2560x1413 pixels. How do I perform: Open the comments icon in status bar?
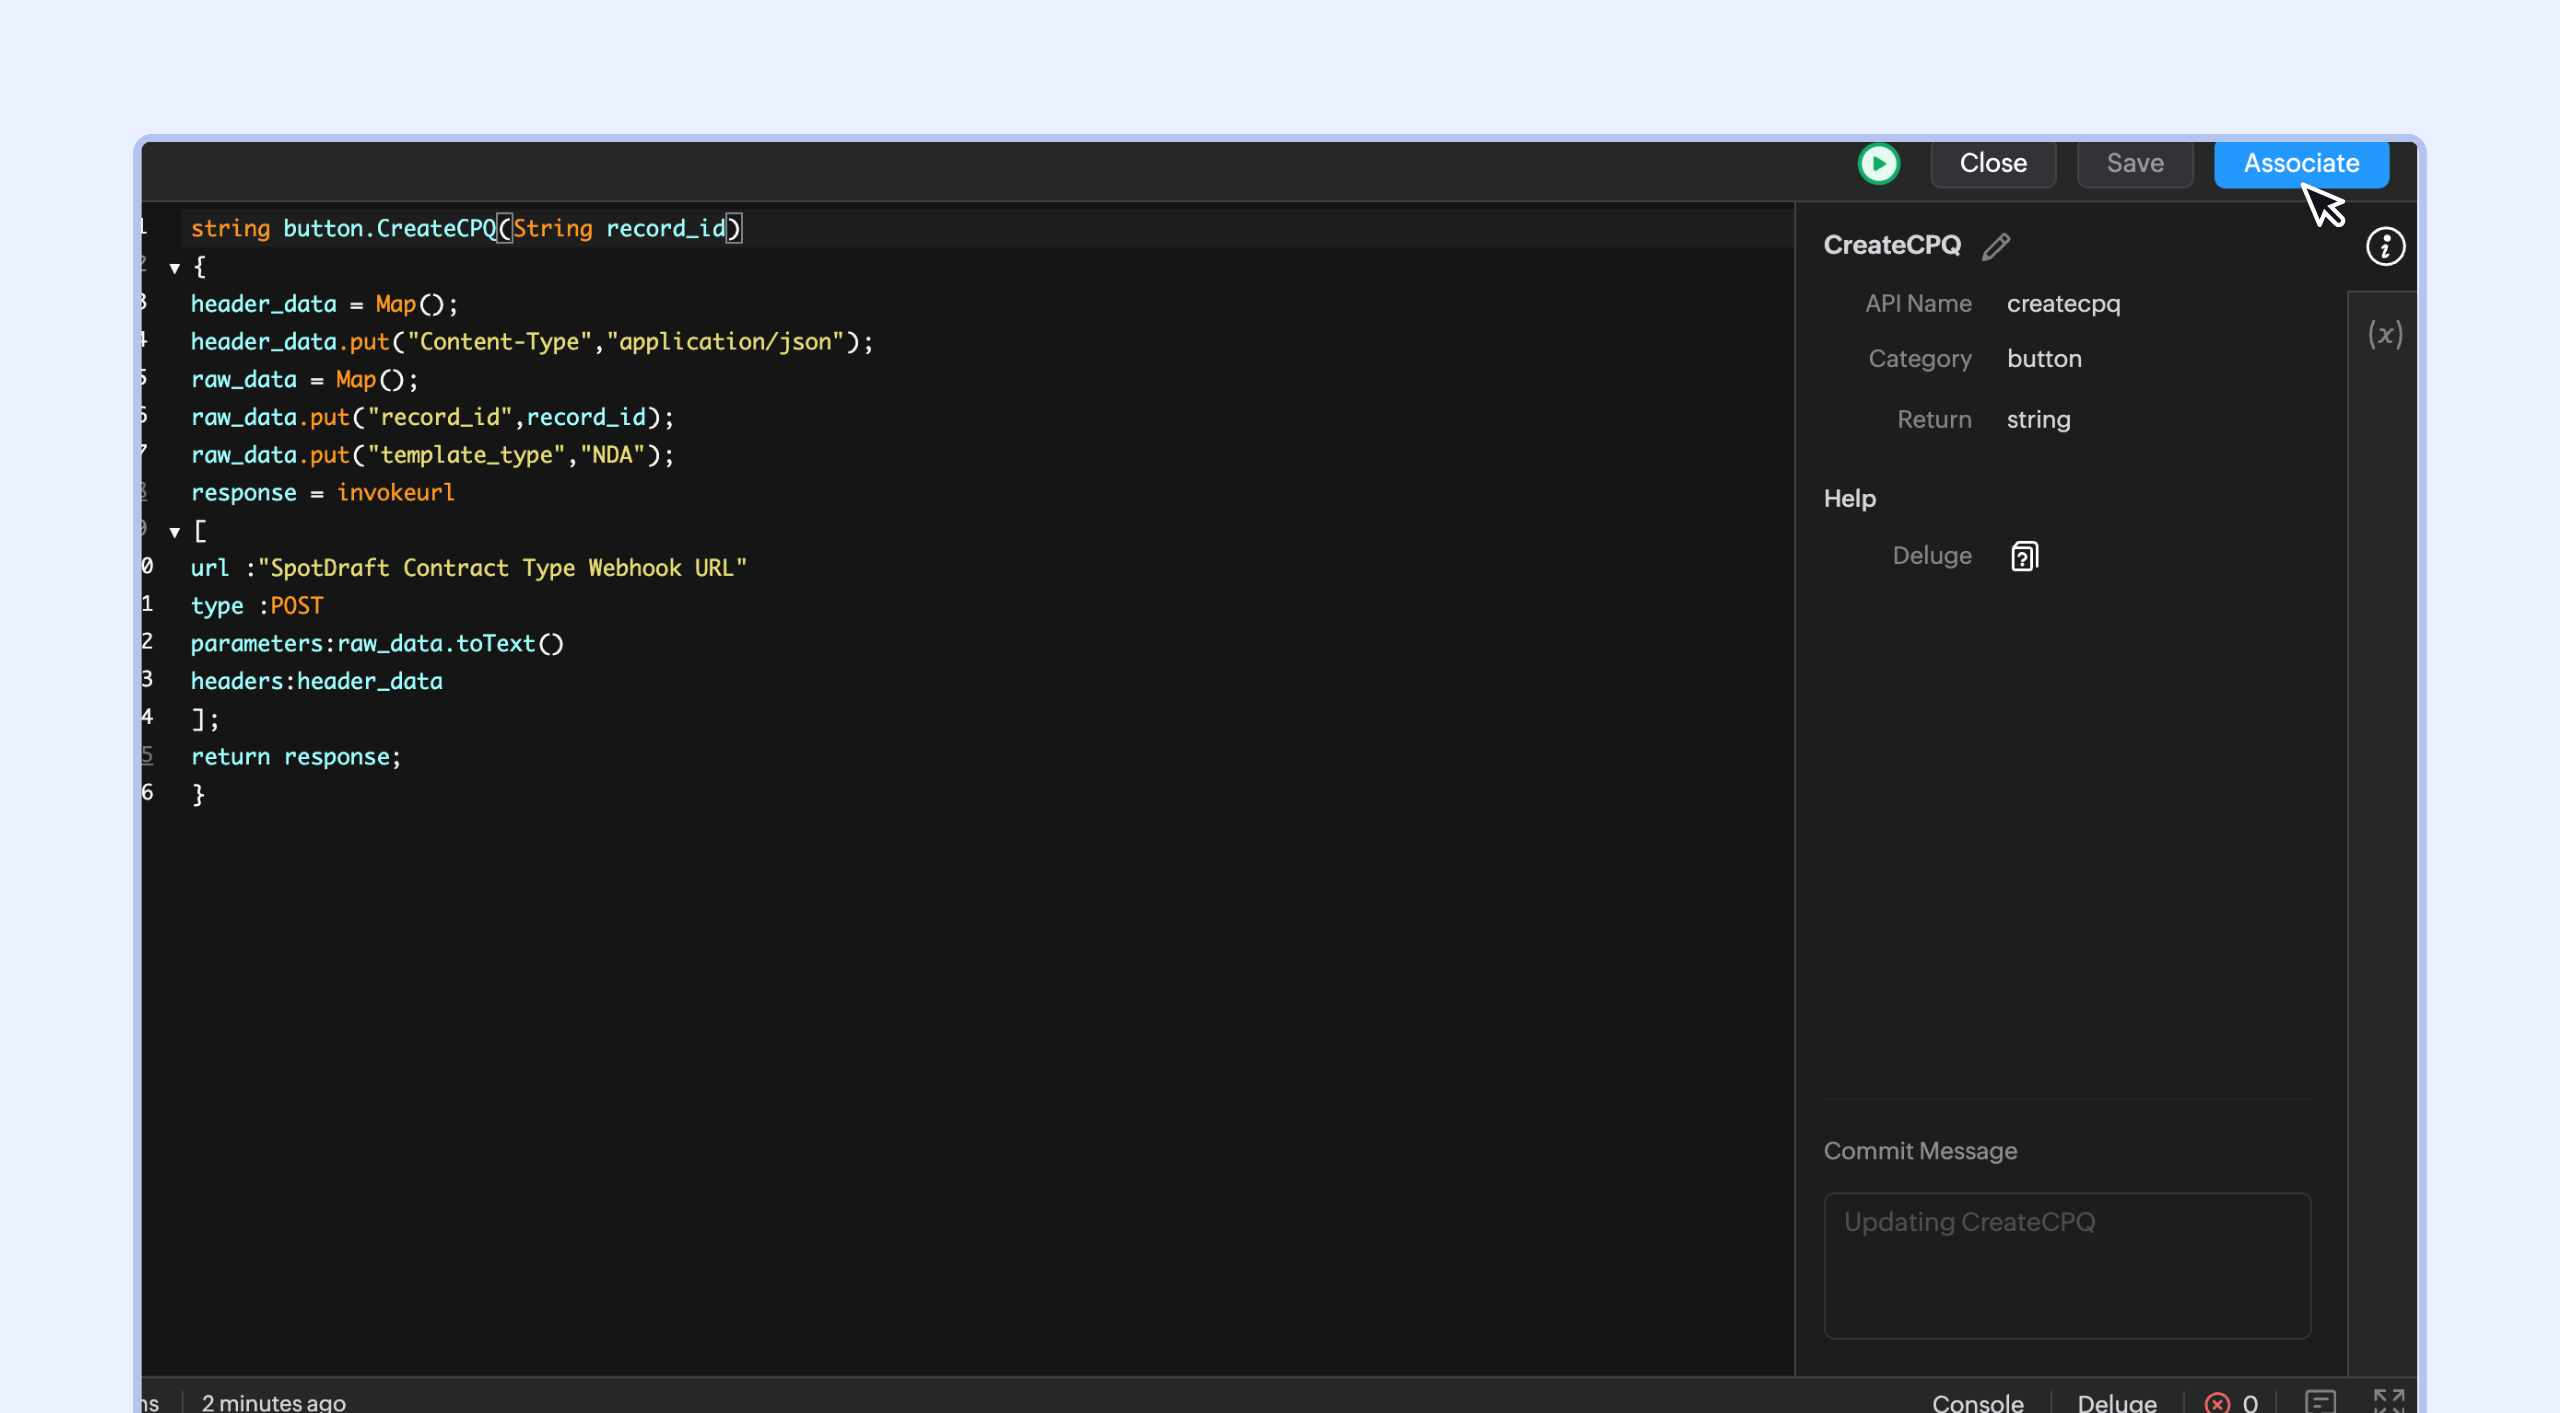coord(2320,1402)
